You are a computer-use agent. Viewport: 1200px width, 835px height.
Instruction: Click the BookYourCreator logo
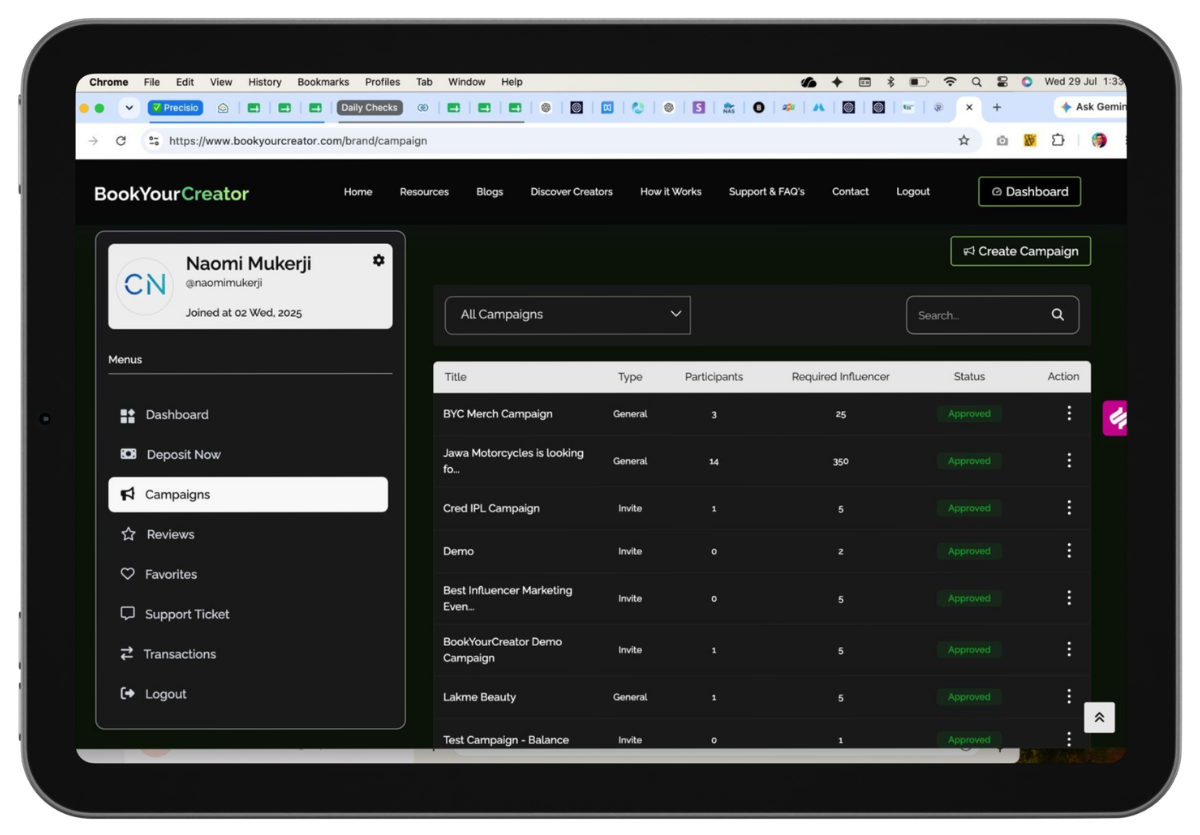(x=171, y=194)
